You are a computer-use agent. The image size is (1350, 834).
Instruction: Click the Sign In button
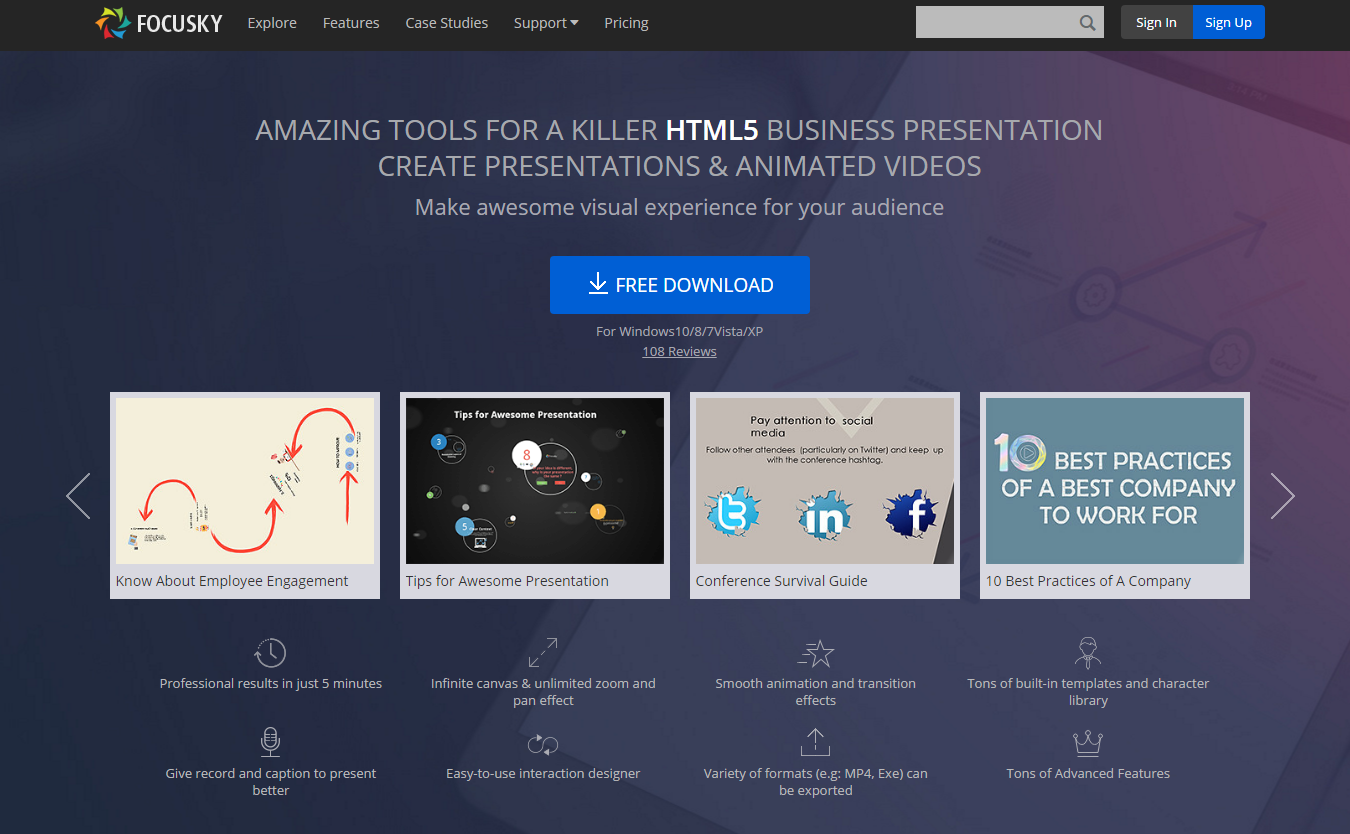point(1156,22)
